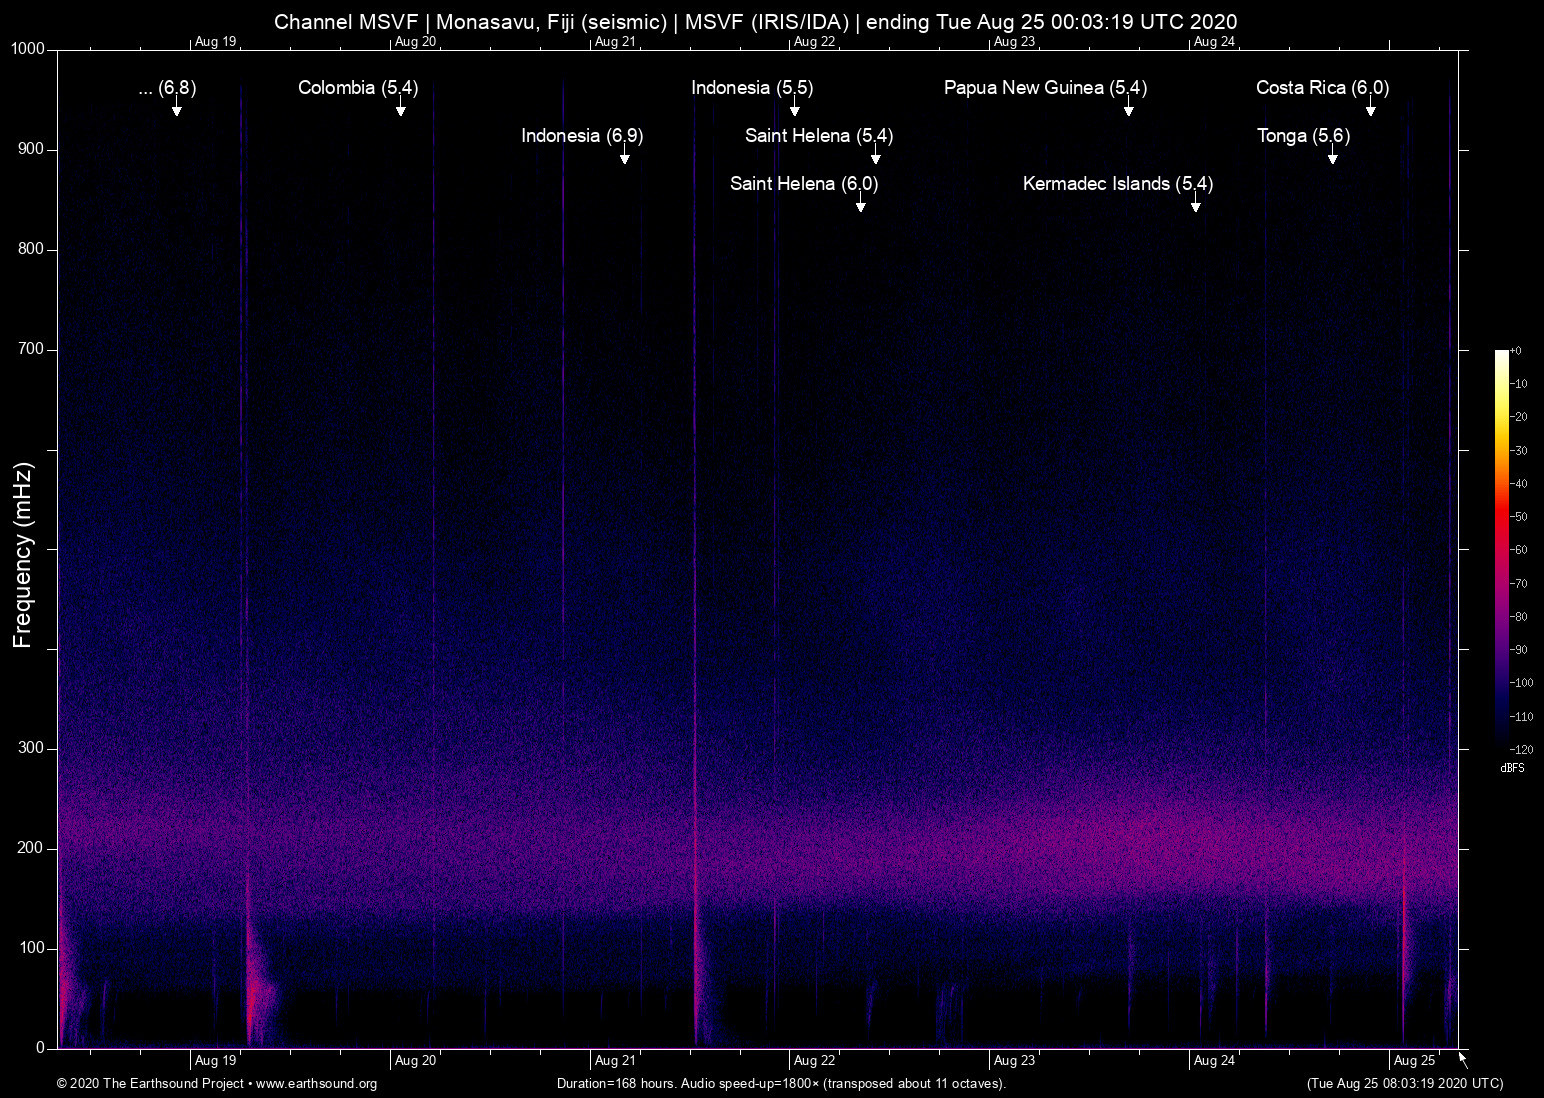Click the arrow under the ... (6.8) label
The width and height of the screenshot is (1544, 1098).
pyautogui.click(x=176, y=109)
